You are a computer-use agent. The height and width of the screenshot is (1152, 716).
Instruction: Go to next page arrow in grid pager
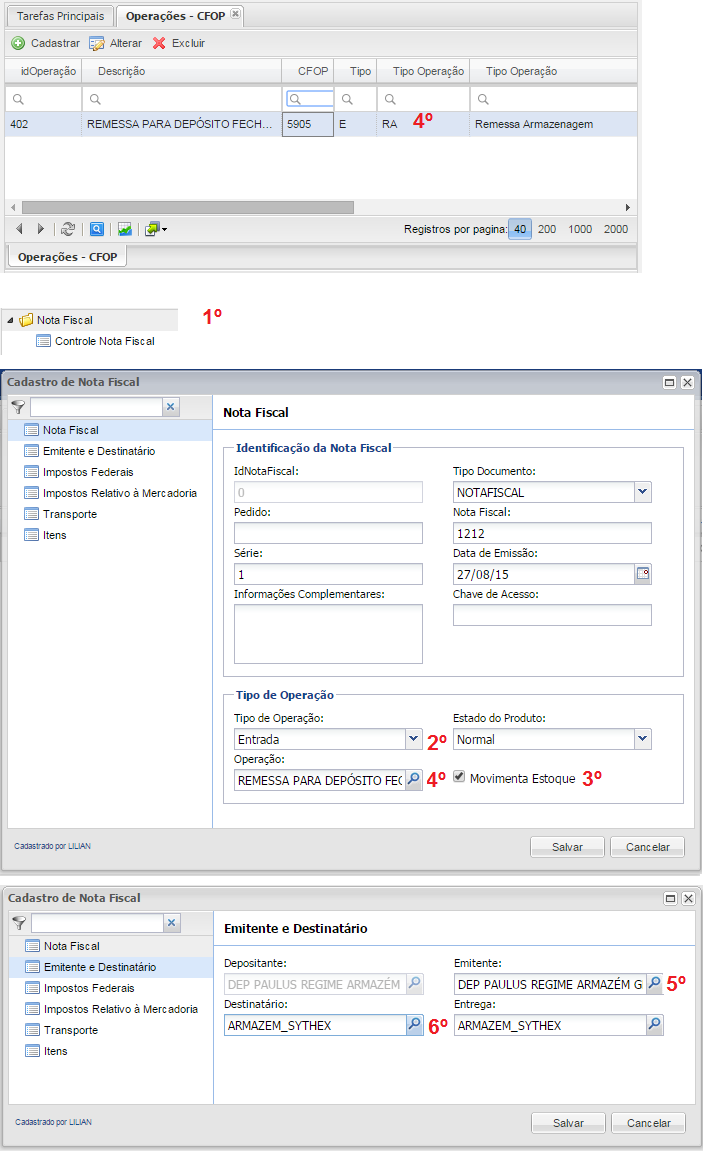[41, 229]
